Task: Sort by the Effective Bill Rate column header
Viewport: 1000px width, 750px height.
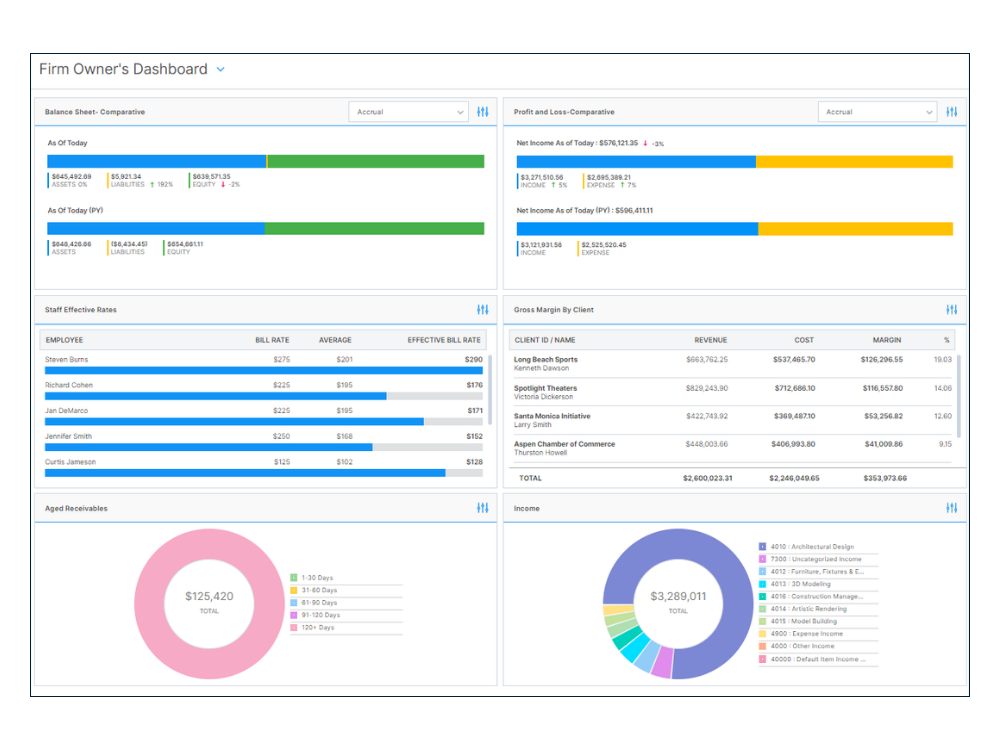Action: tap(443, 340)
